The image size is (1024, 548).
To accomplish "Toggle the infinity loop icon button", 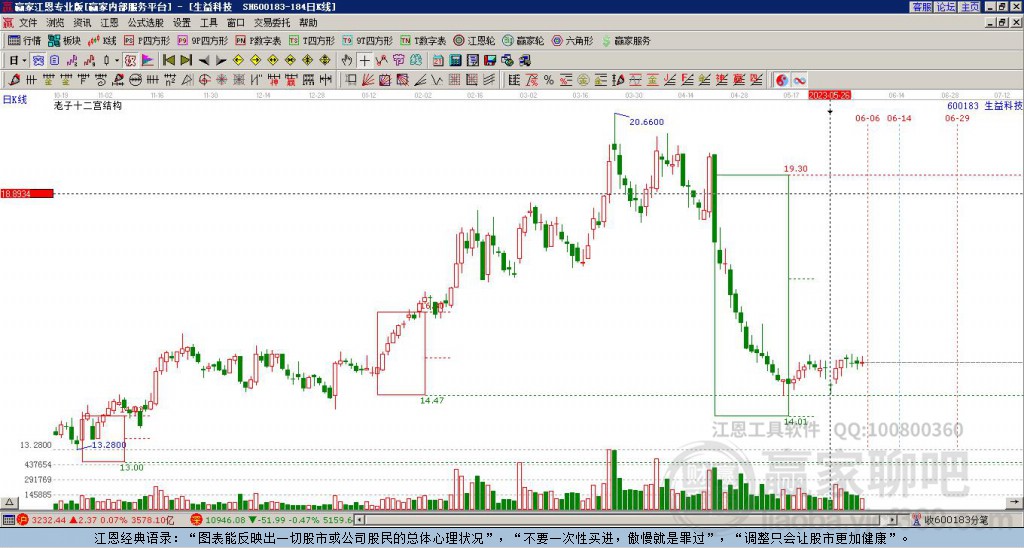I will [799, 80].
